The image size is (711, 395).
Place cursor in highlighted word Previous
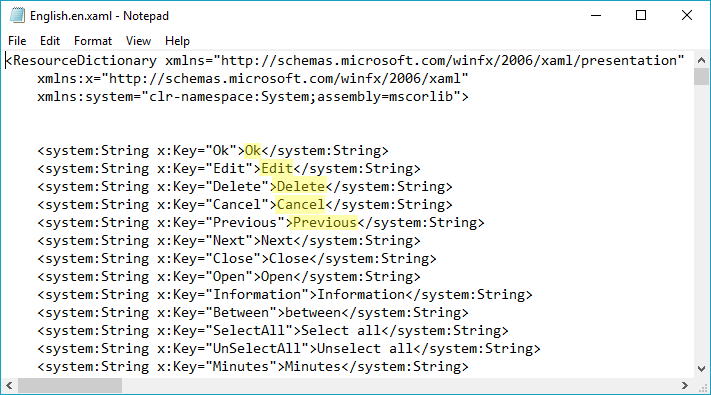325,223
